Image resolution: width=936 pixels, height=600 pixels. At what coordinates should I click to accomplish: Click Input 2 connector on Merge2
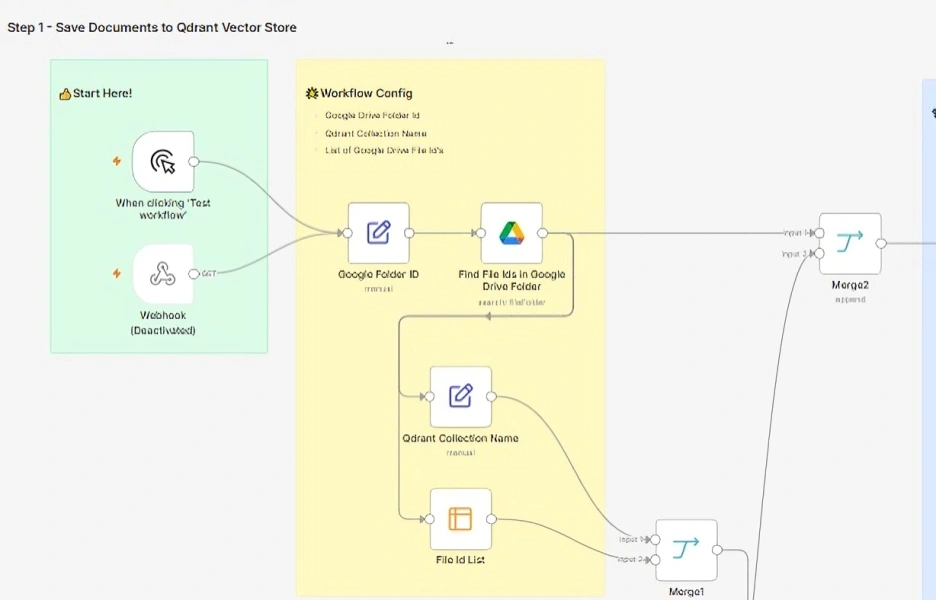820,254
